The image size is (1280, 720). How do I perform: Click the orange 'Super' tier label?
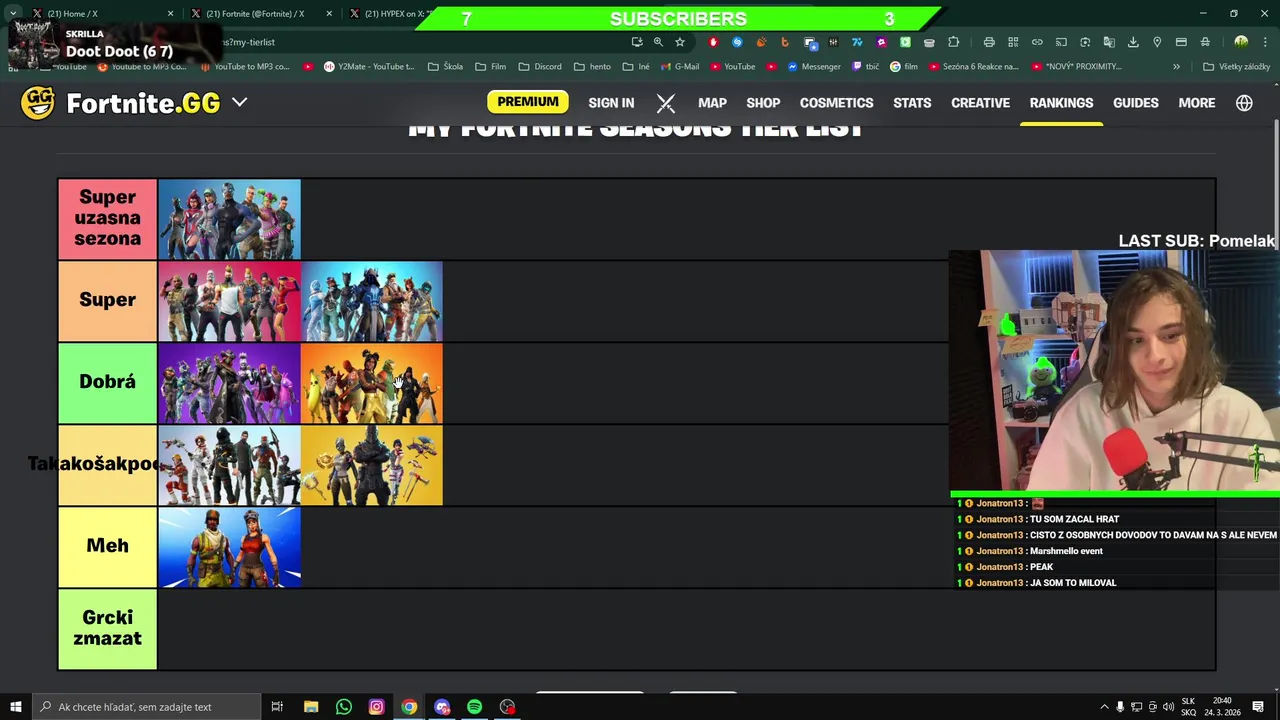[x=107, y=301]
